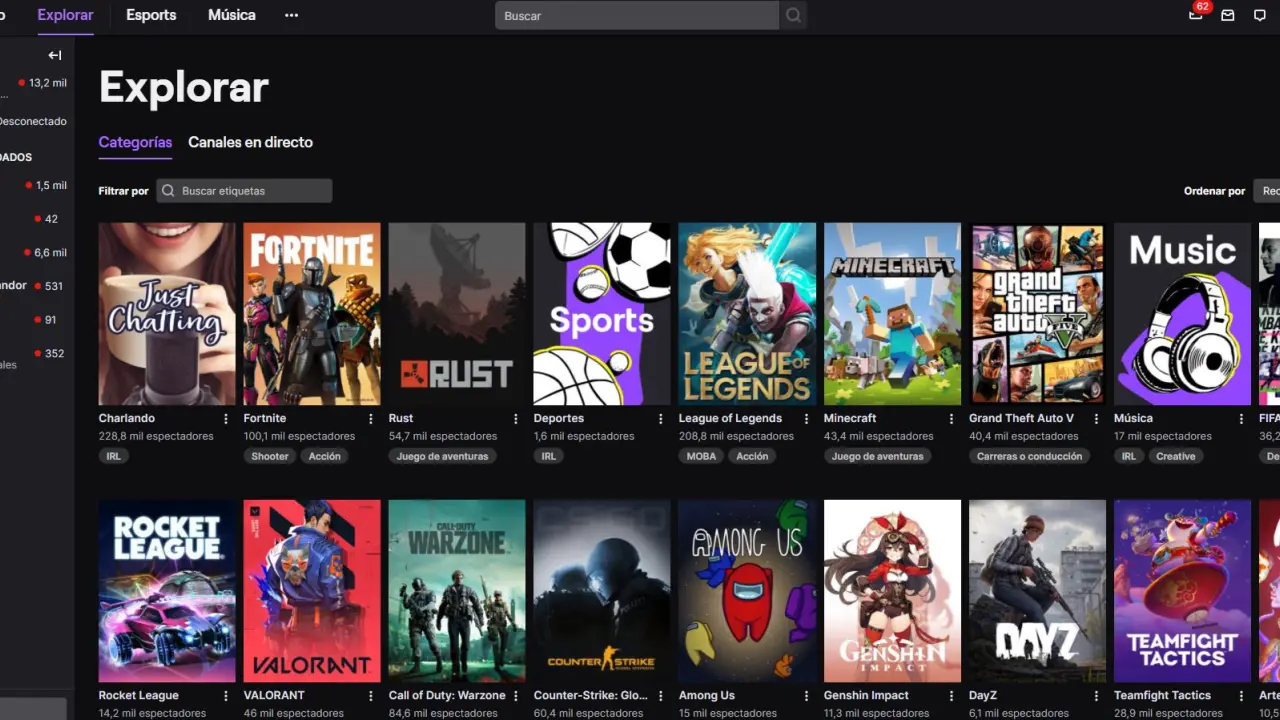
Task: Open three-dot menu for Minecraft category
Action: [951, 419]
